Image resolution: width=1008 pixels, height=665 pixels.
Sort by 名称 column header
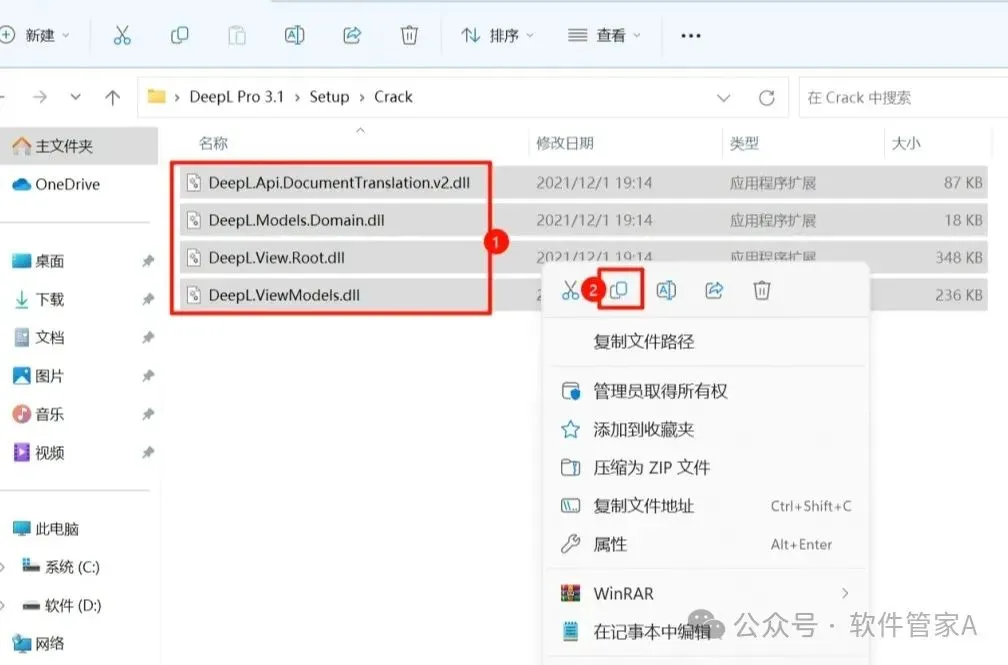pos(213,143)
